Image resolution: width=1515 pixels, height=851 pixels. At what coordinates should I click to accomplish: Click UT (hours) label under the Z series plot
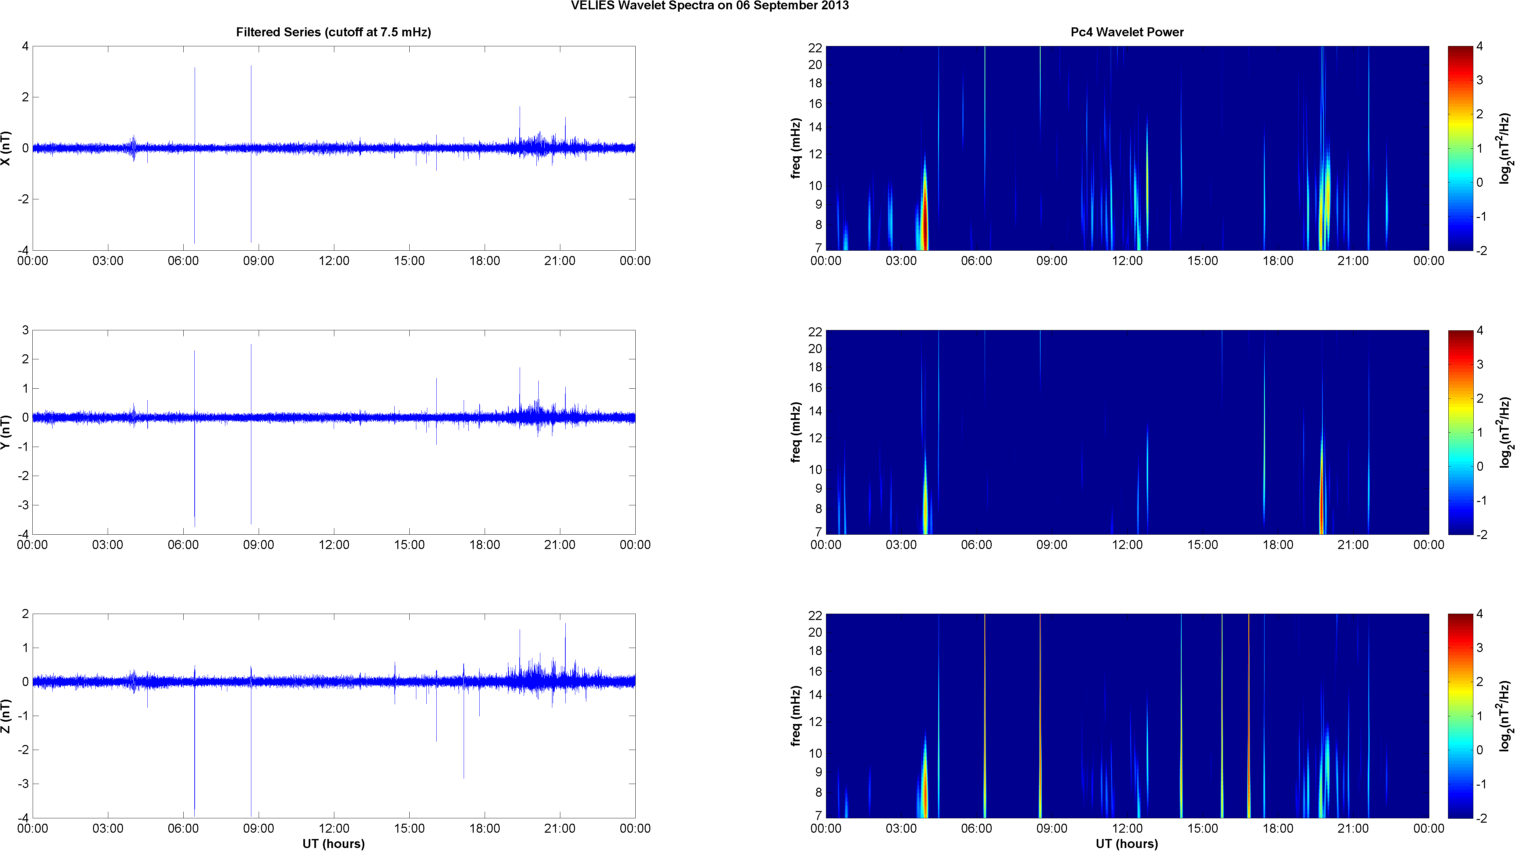pyautogui.click(x=333, y=844)
